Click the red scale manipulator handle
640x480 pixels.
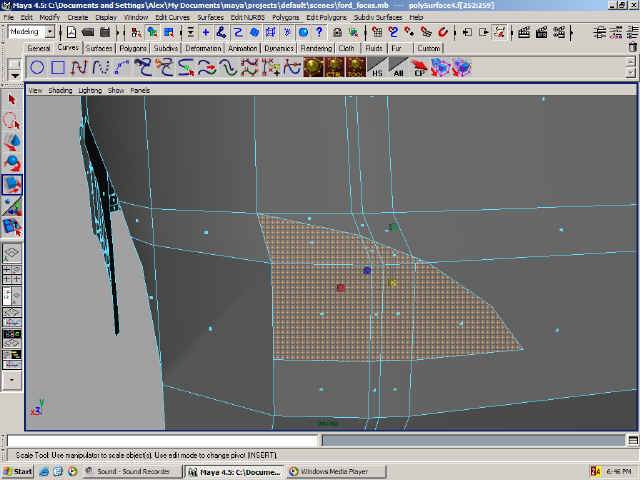click(x=341, y=288)
